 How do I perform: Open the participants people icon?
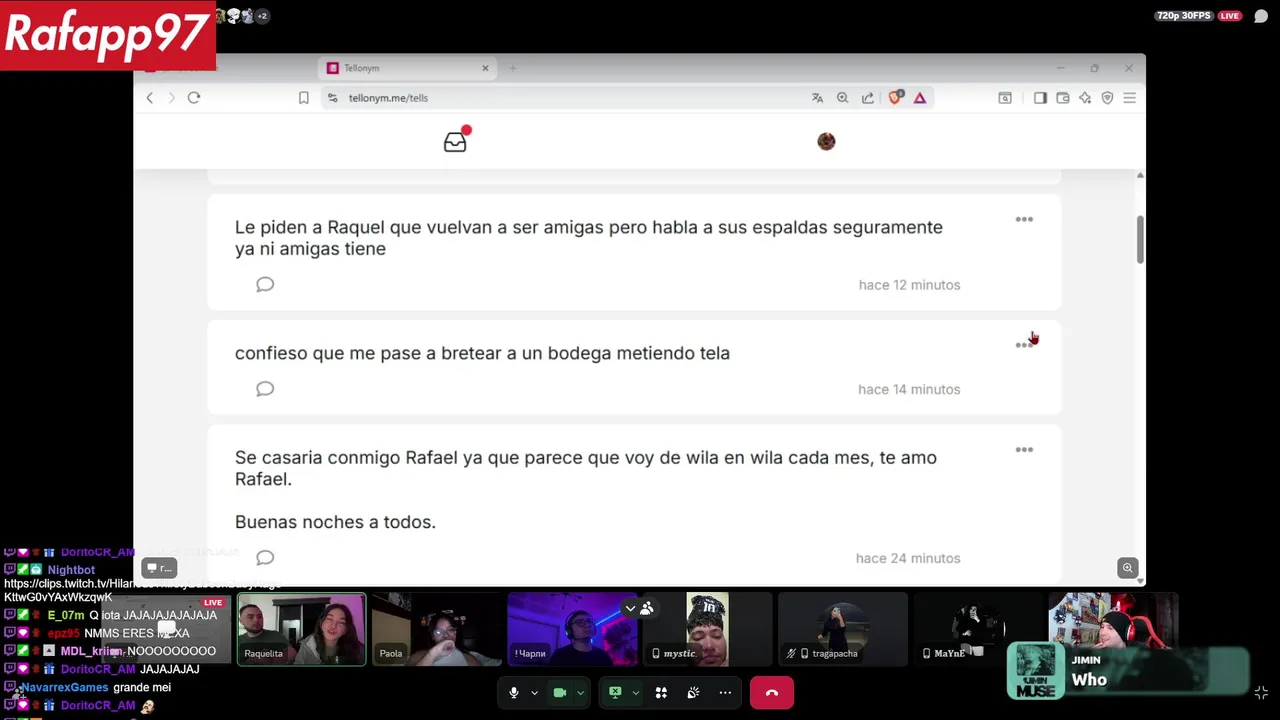click(647, 608)
